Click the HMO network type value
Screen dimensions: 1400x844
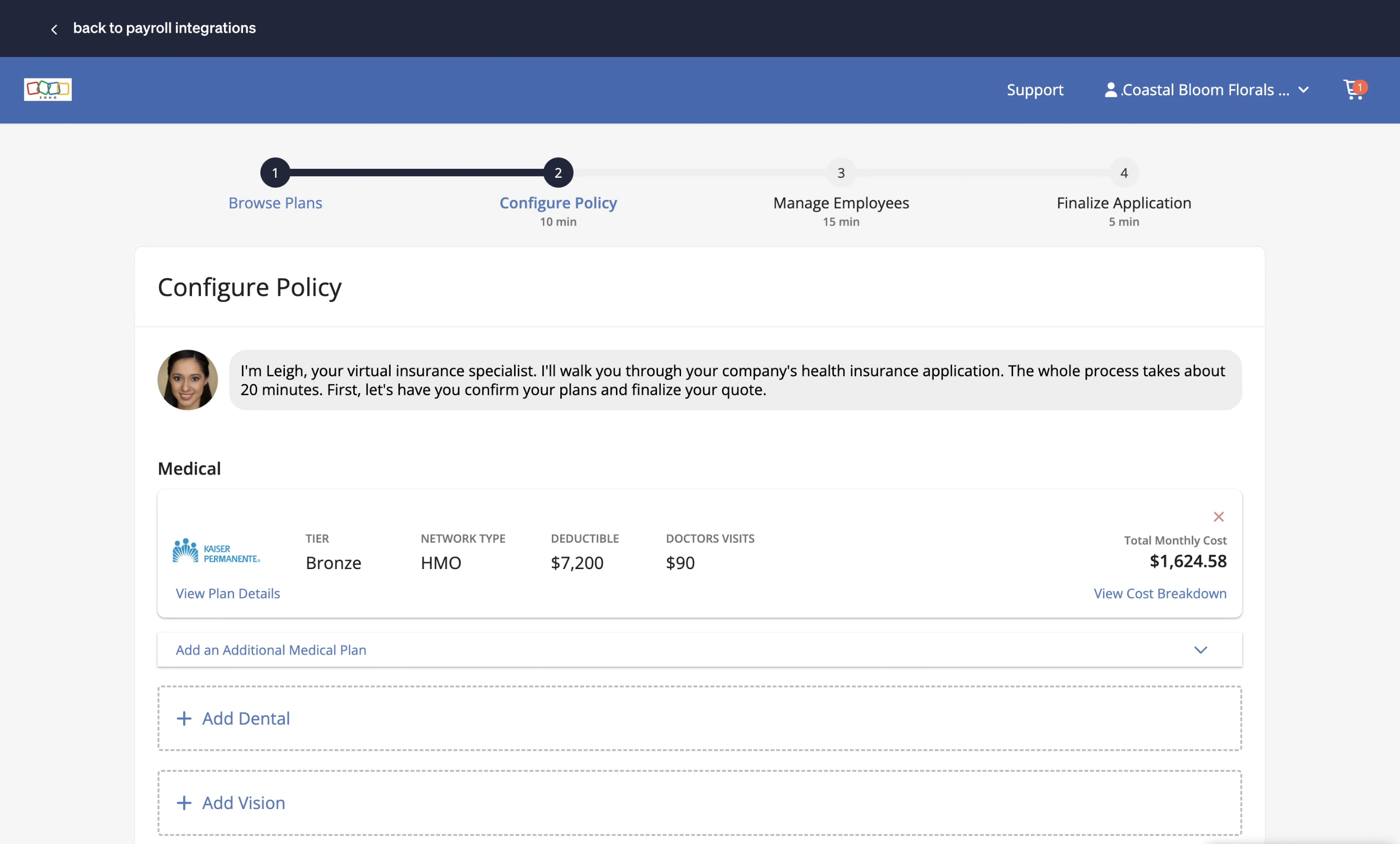click(x=441, y=563)
